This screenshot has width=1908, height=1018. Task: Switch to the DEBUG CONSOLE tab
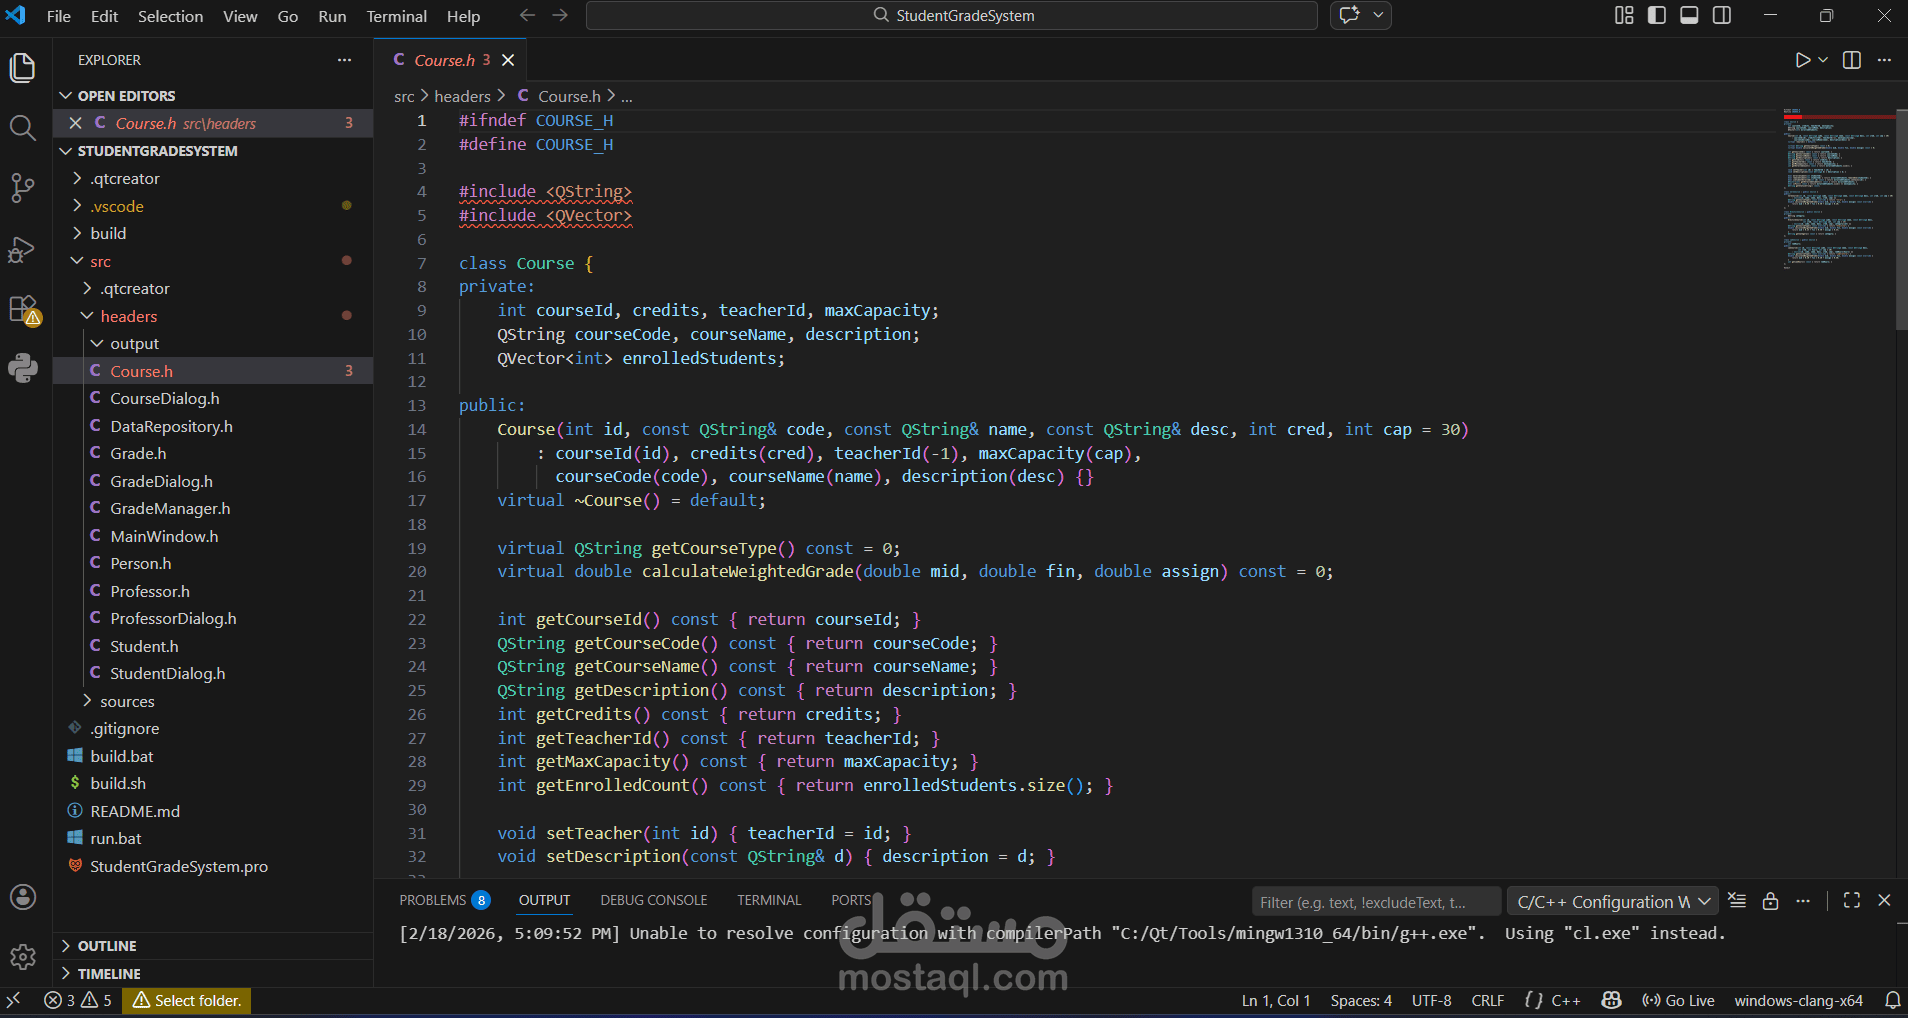[654, 900]
